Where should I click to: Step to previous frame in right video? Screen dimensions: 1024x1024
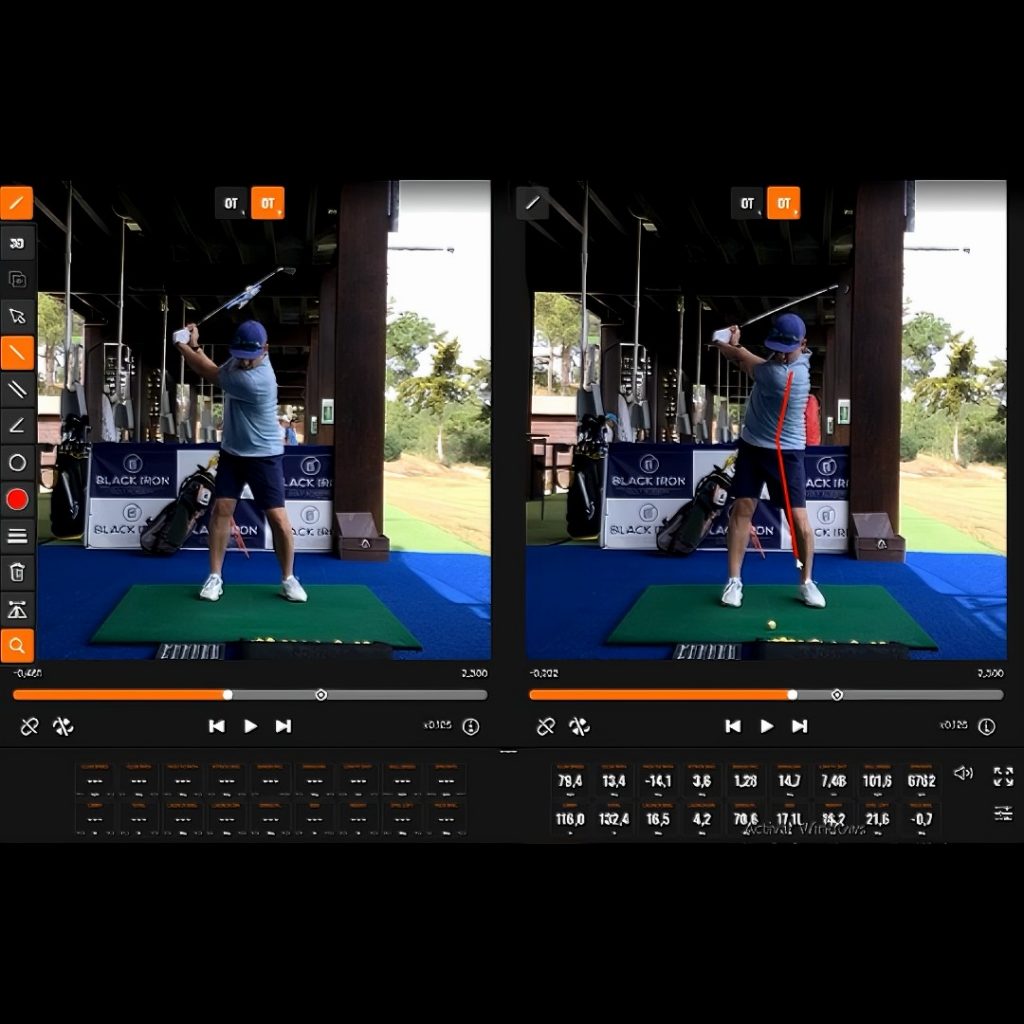pyautogui.click(x=733, y=726)
